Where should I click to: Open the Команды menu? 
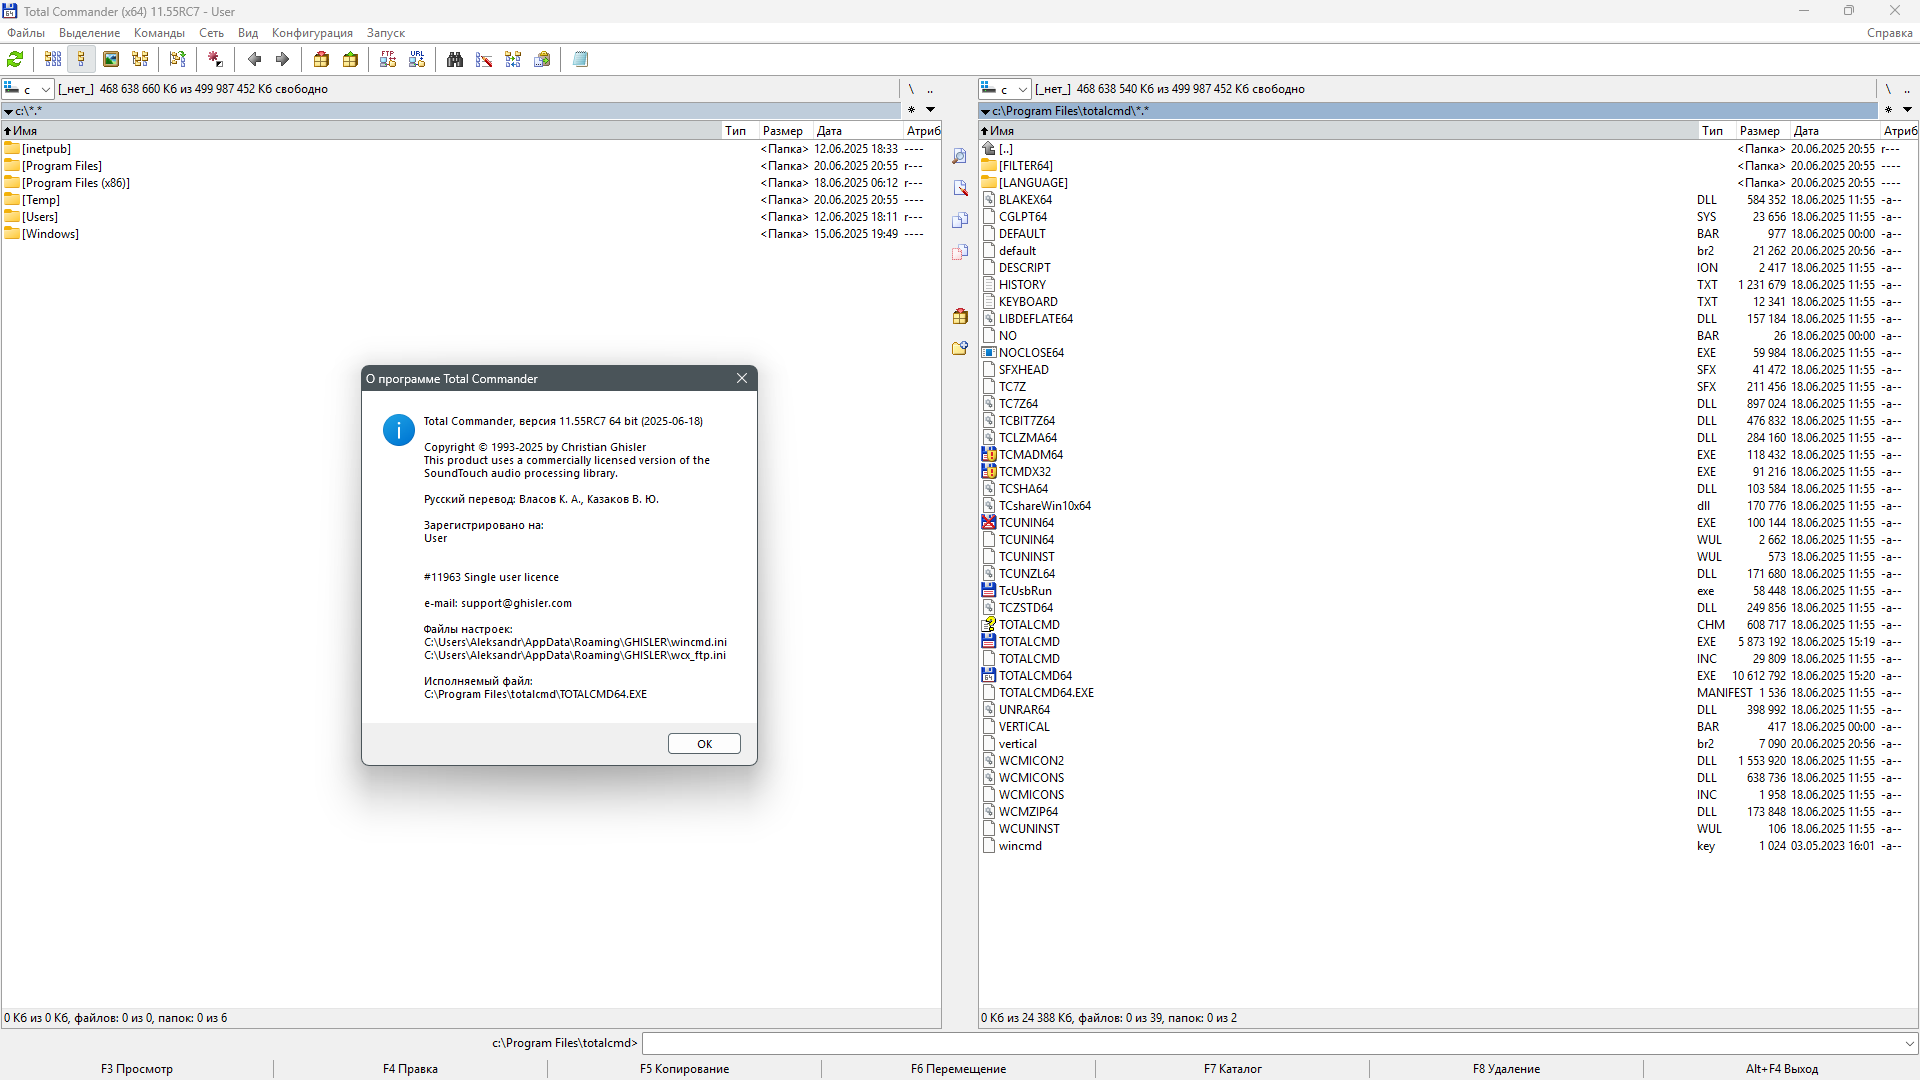tap(159, 33)
